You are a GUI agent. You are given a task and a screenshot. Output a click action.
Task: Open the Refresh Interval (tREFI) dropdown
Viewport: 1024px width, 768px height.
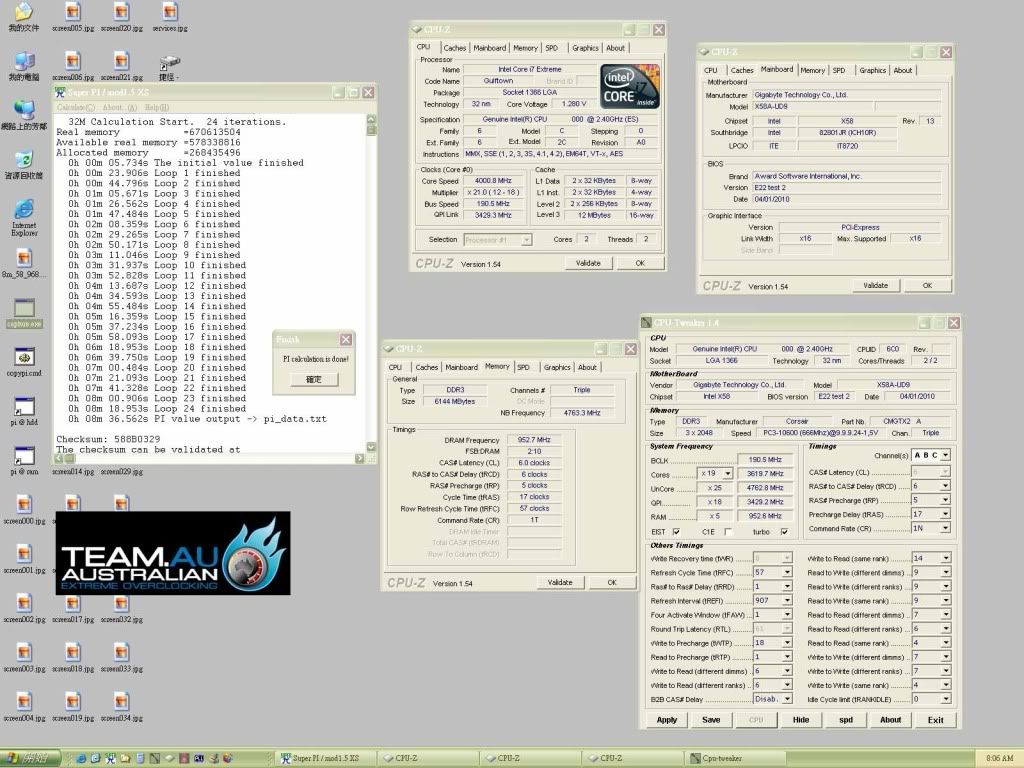[x=787, y=601]
